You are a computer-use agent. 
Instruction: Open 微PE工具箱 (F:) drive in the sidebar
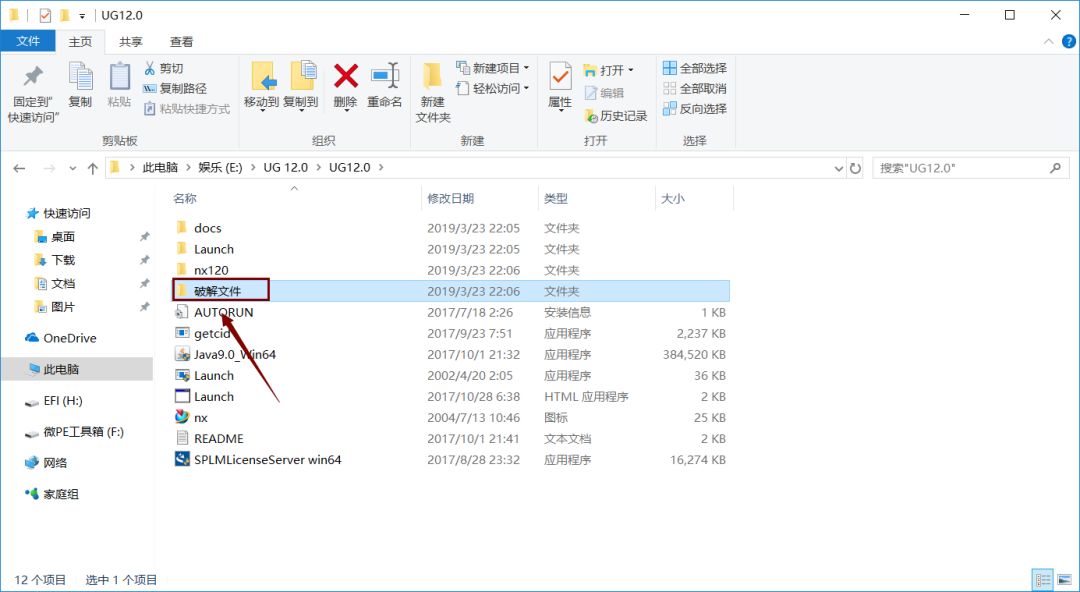[83, 432]
